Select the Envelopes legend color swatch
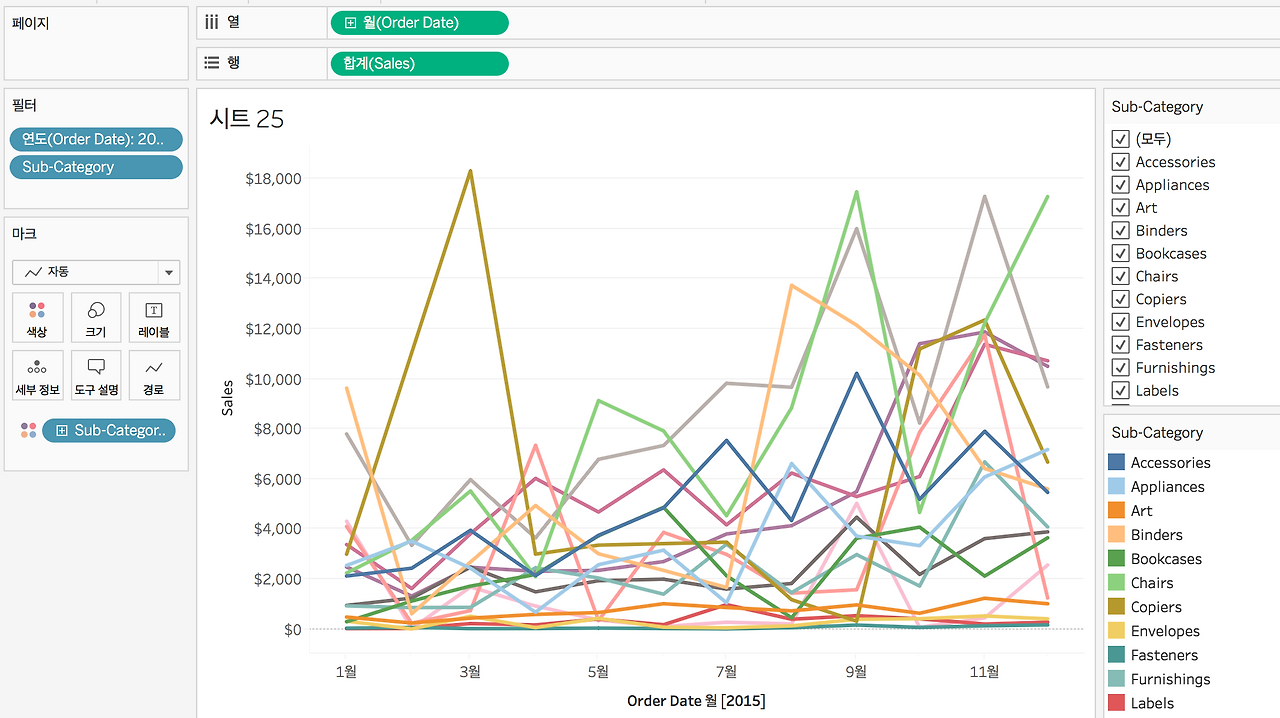1280x718 pixels. pyautogui.click(x=1117, y=631)
